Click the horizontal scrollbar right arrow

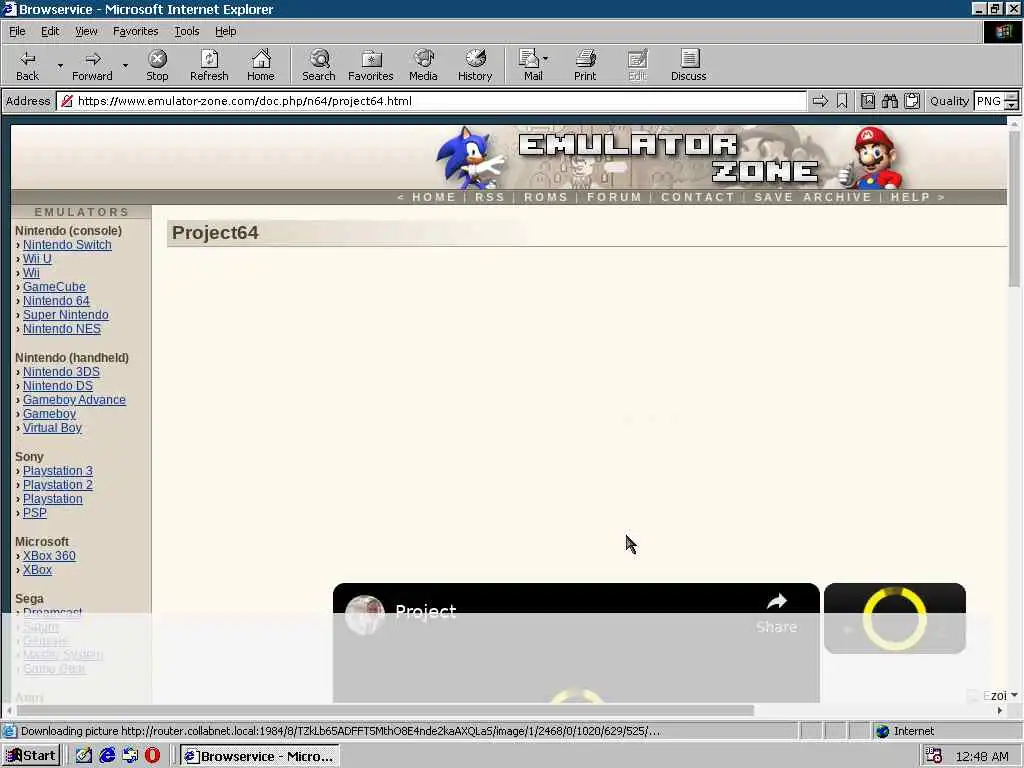tap(1000, 711)
